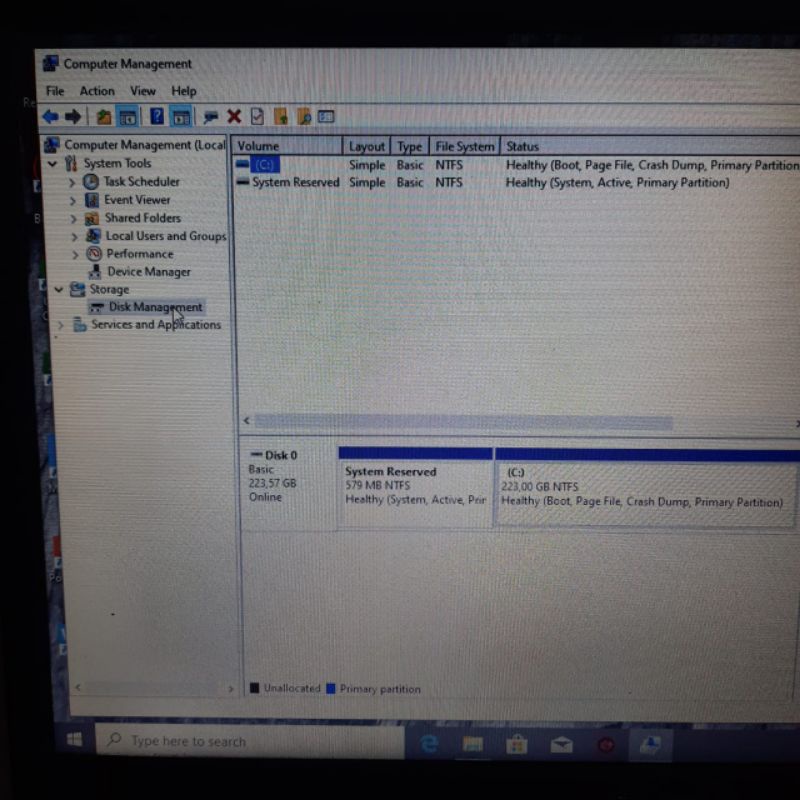This screenshot has width=800, height=800.
Task: Select (C:) 223,00 GB partition block
Action: (645, 488)
